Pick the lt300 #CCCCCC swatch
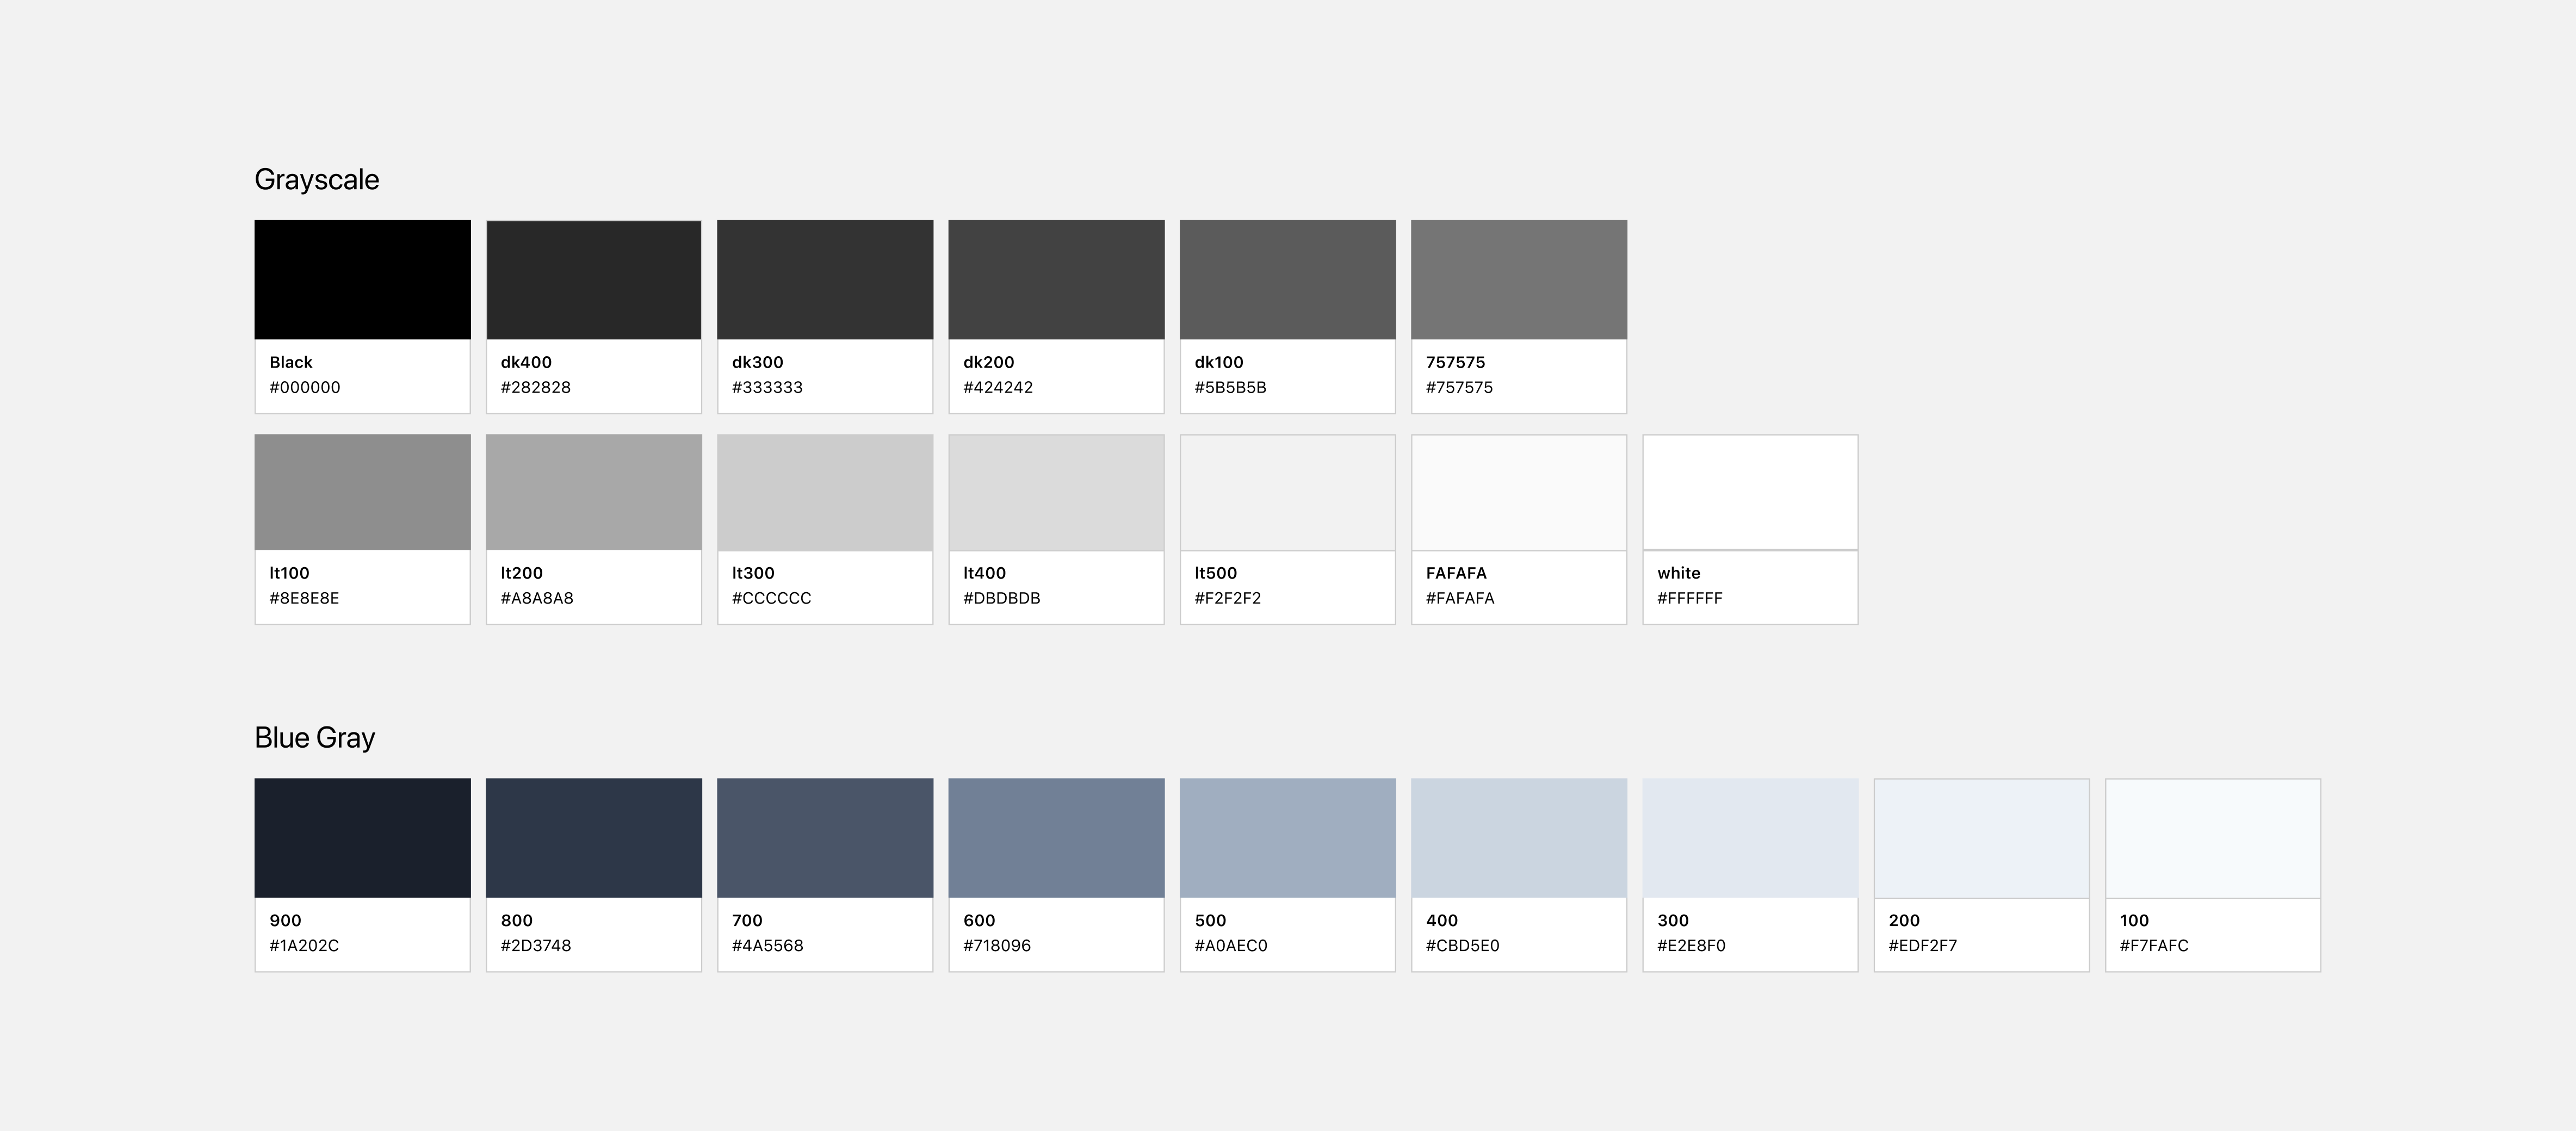2576x1131 pixels. (x=825, y=492)
